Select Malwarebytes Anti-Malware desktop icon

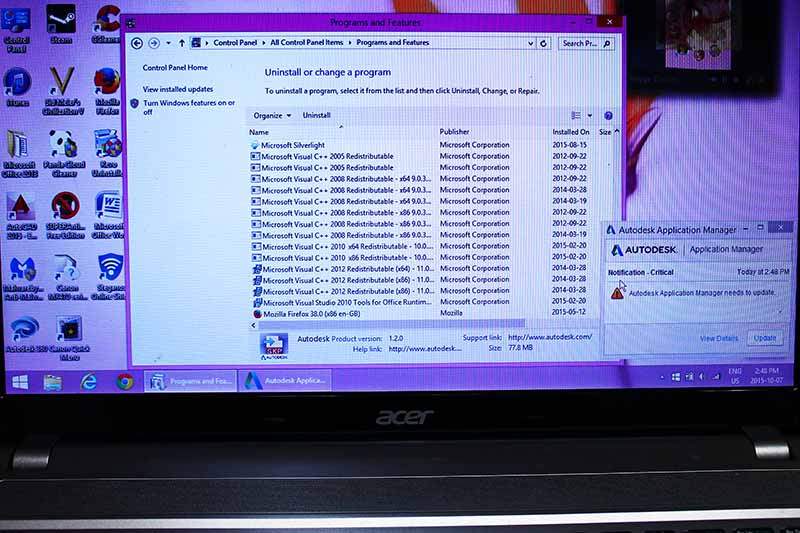22,278
